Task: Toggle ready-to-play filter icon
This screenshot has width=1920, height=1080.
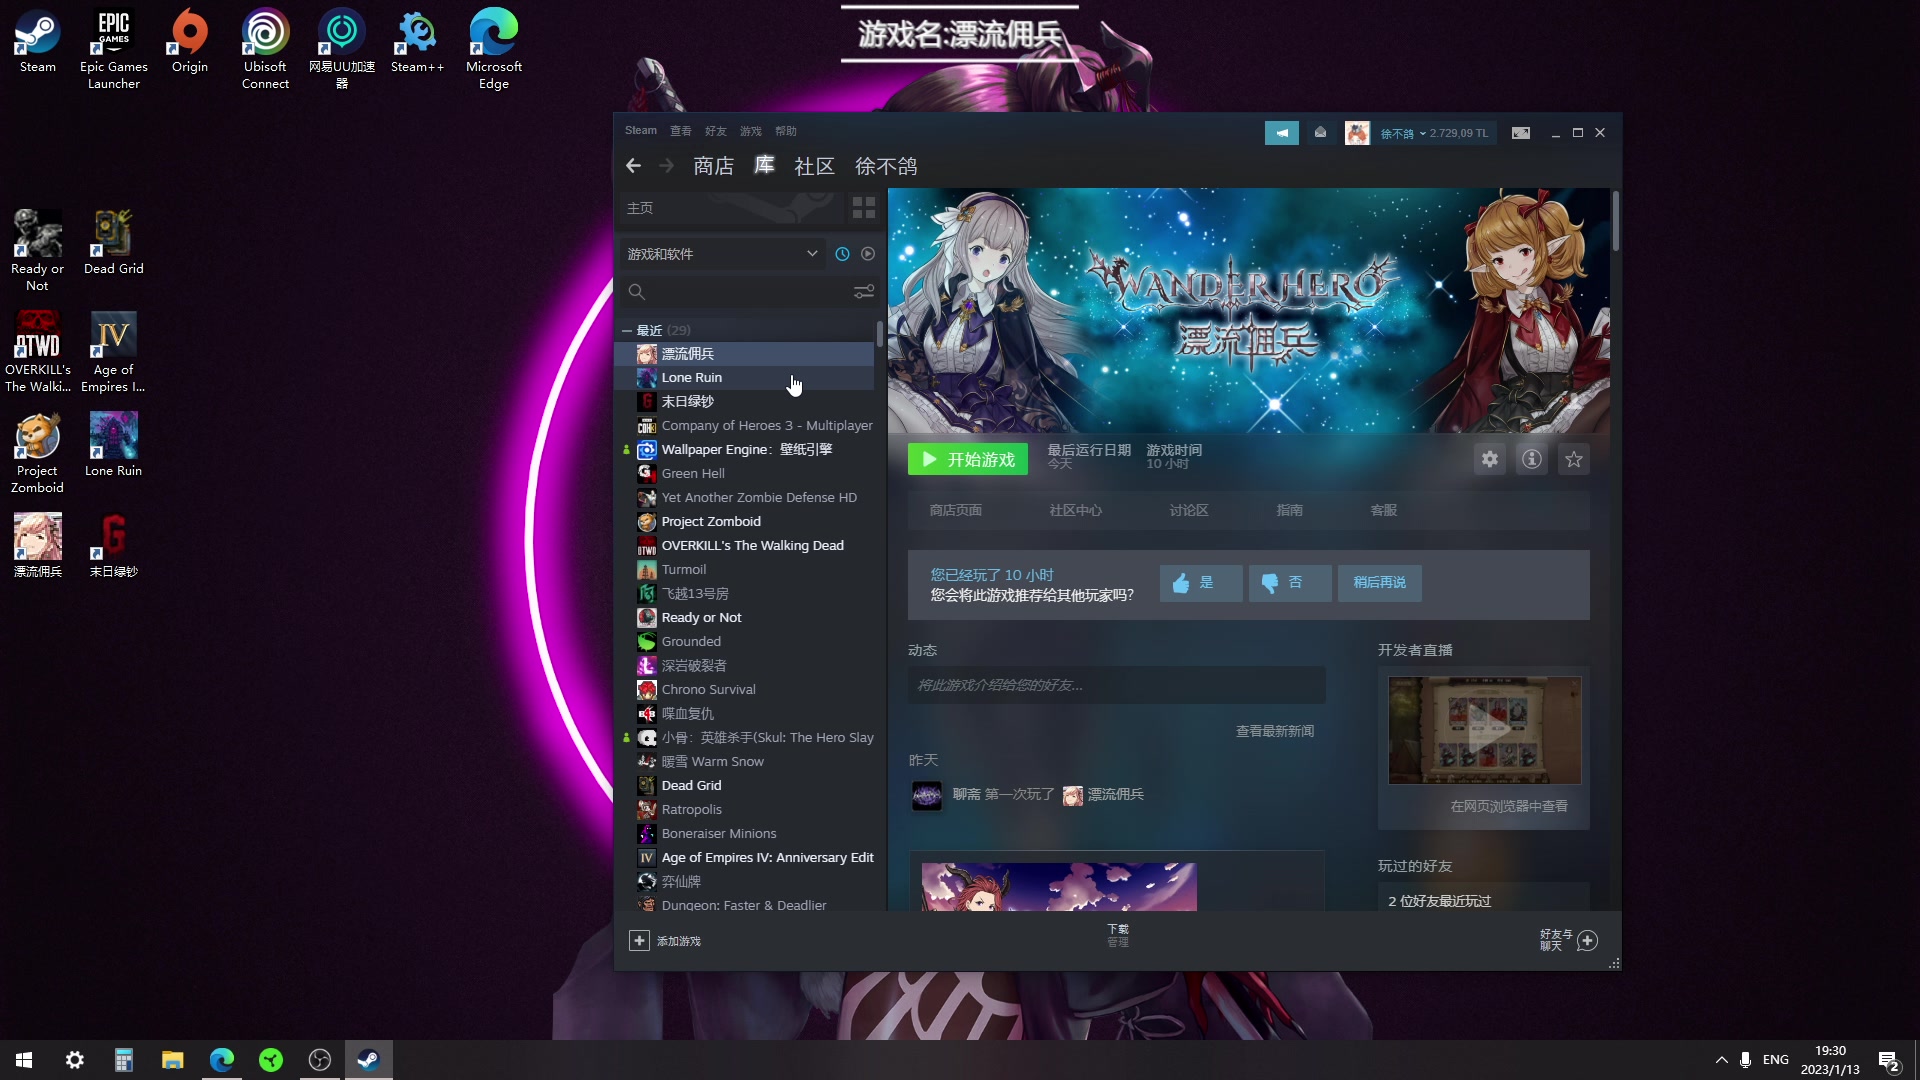Action: pos(868,254)
